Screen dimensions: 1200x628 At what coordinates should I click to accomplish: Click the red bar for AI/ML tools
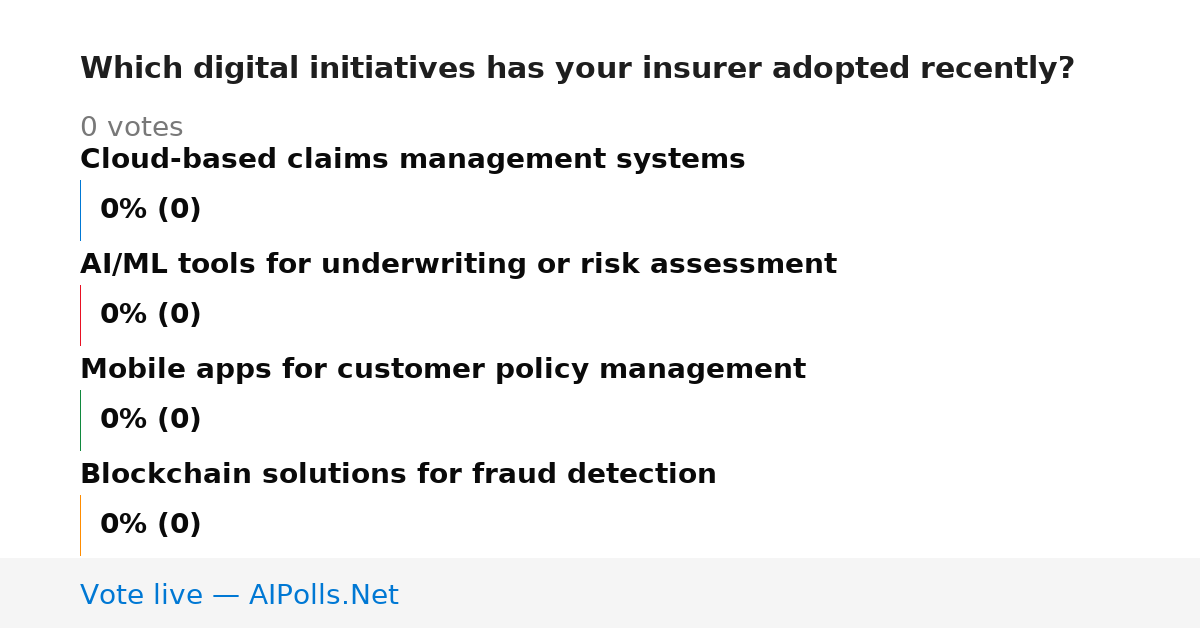pyautogui.click(x=81, y=315)
